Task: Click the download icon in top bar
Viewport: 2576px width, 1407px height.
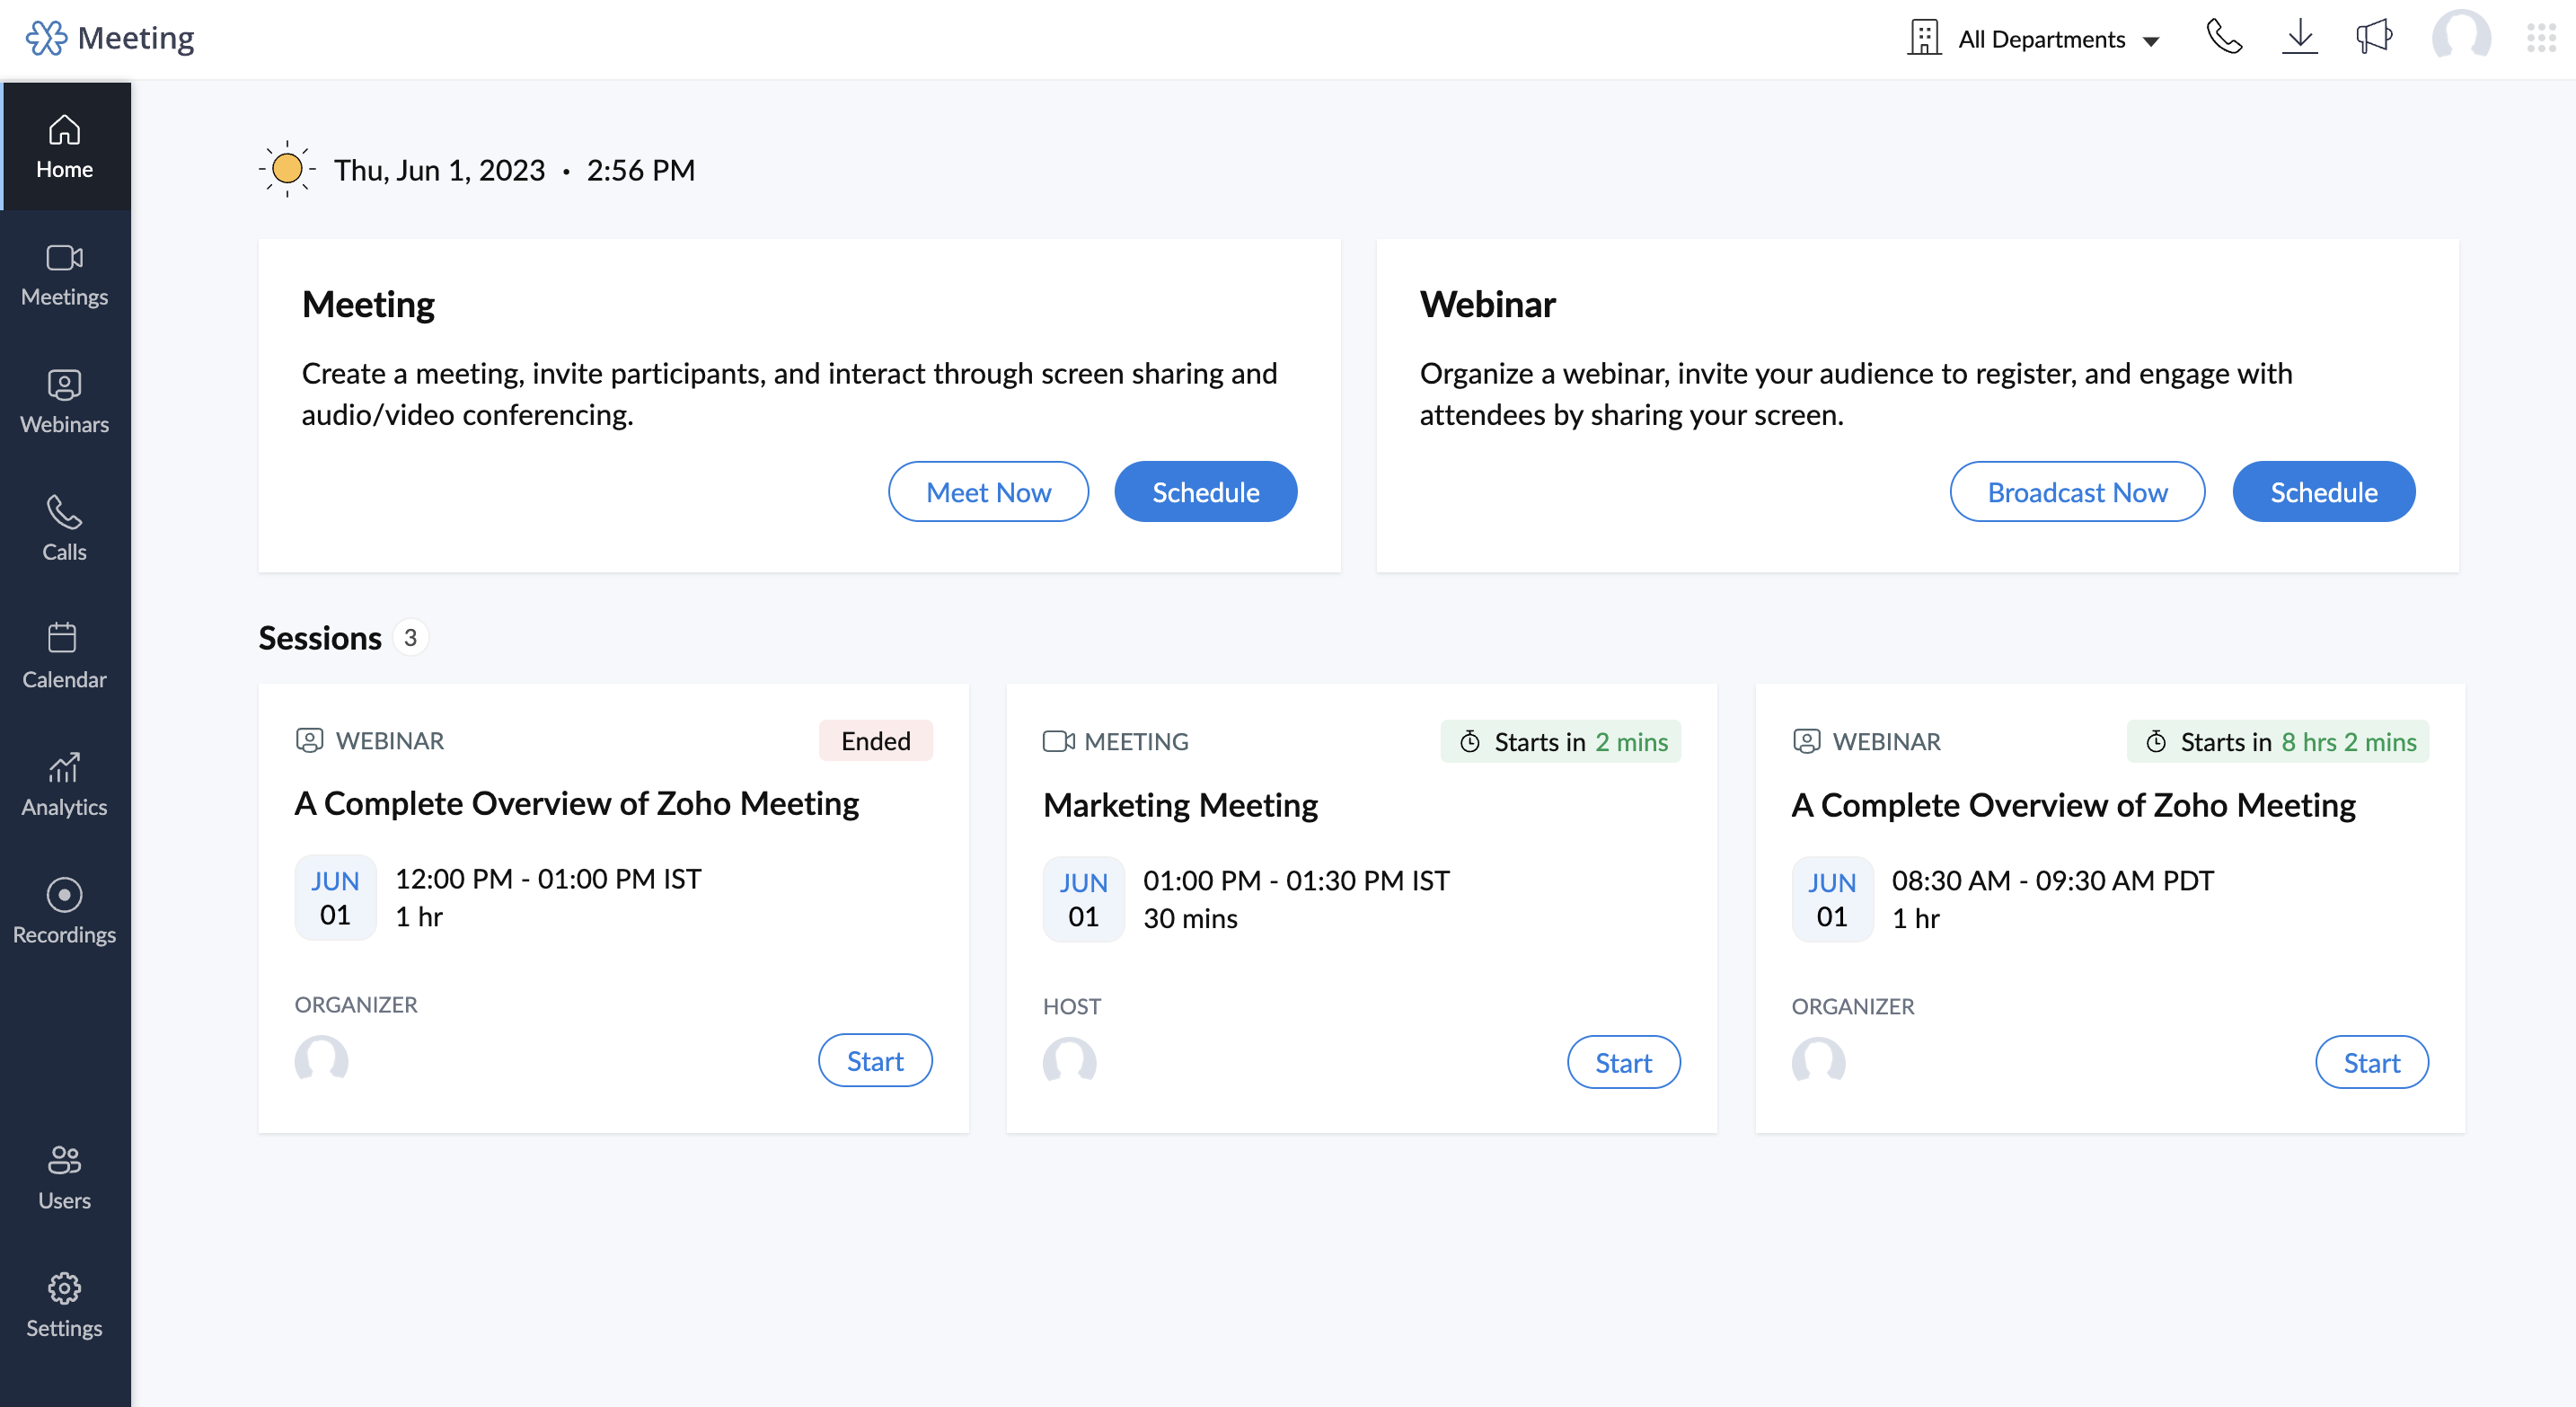Action: (2300, 38)
